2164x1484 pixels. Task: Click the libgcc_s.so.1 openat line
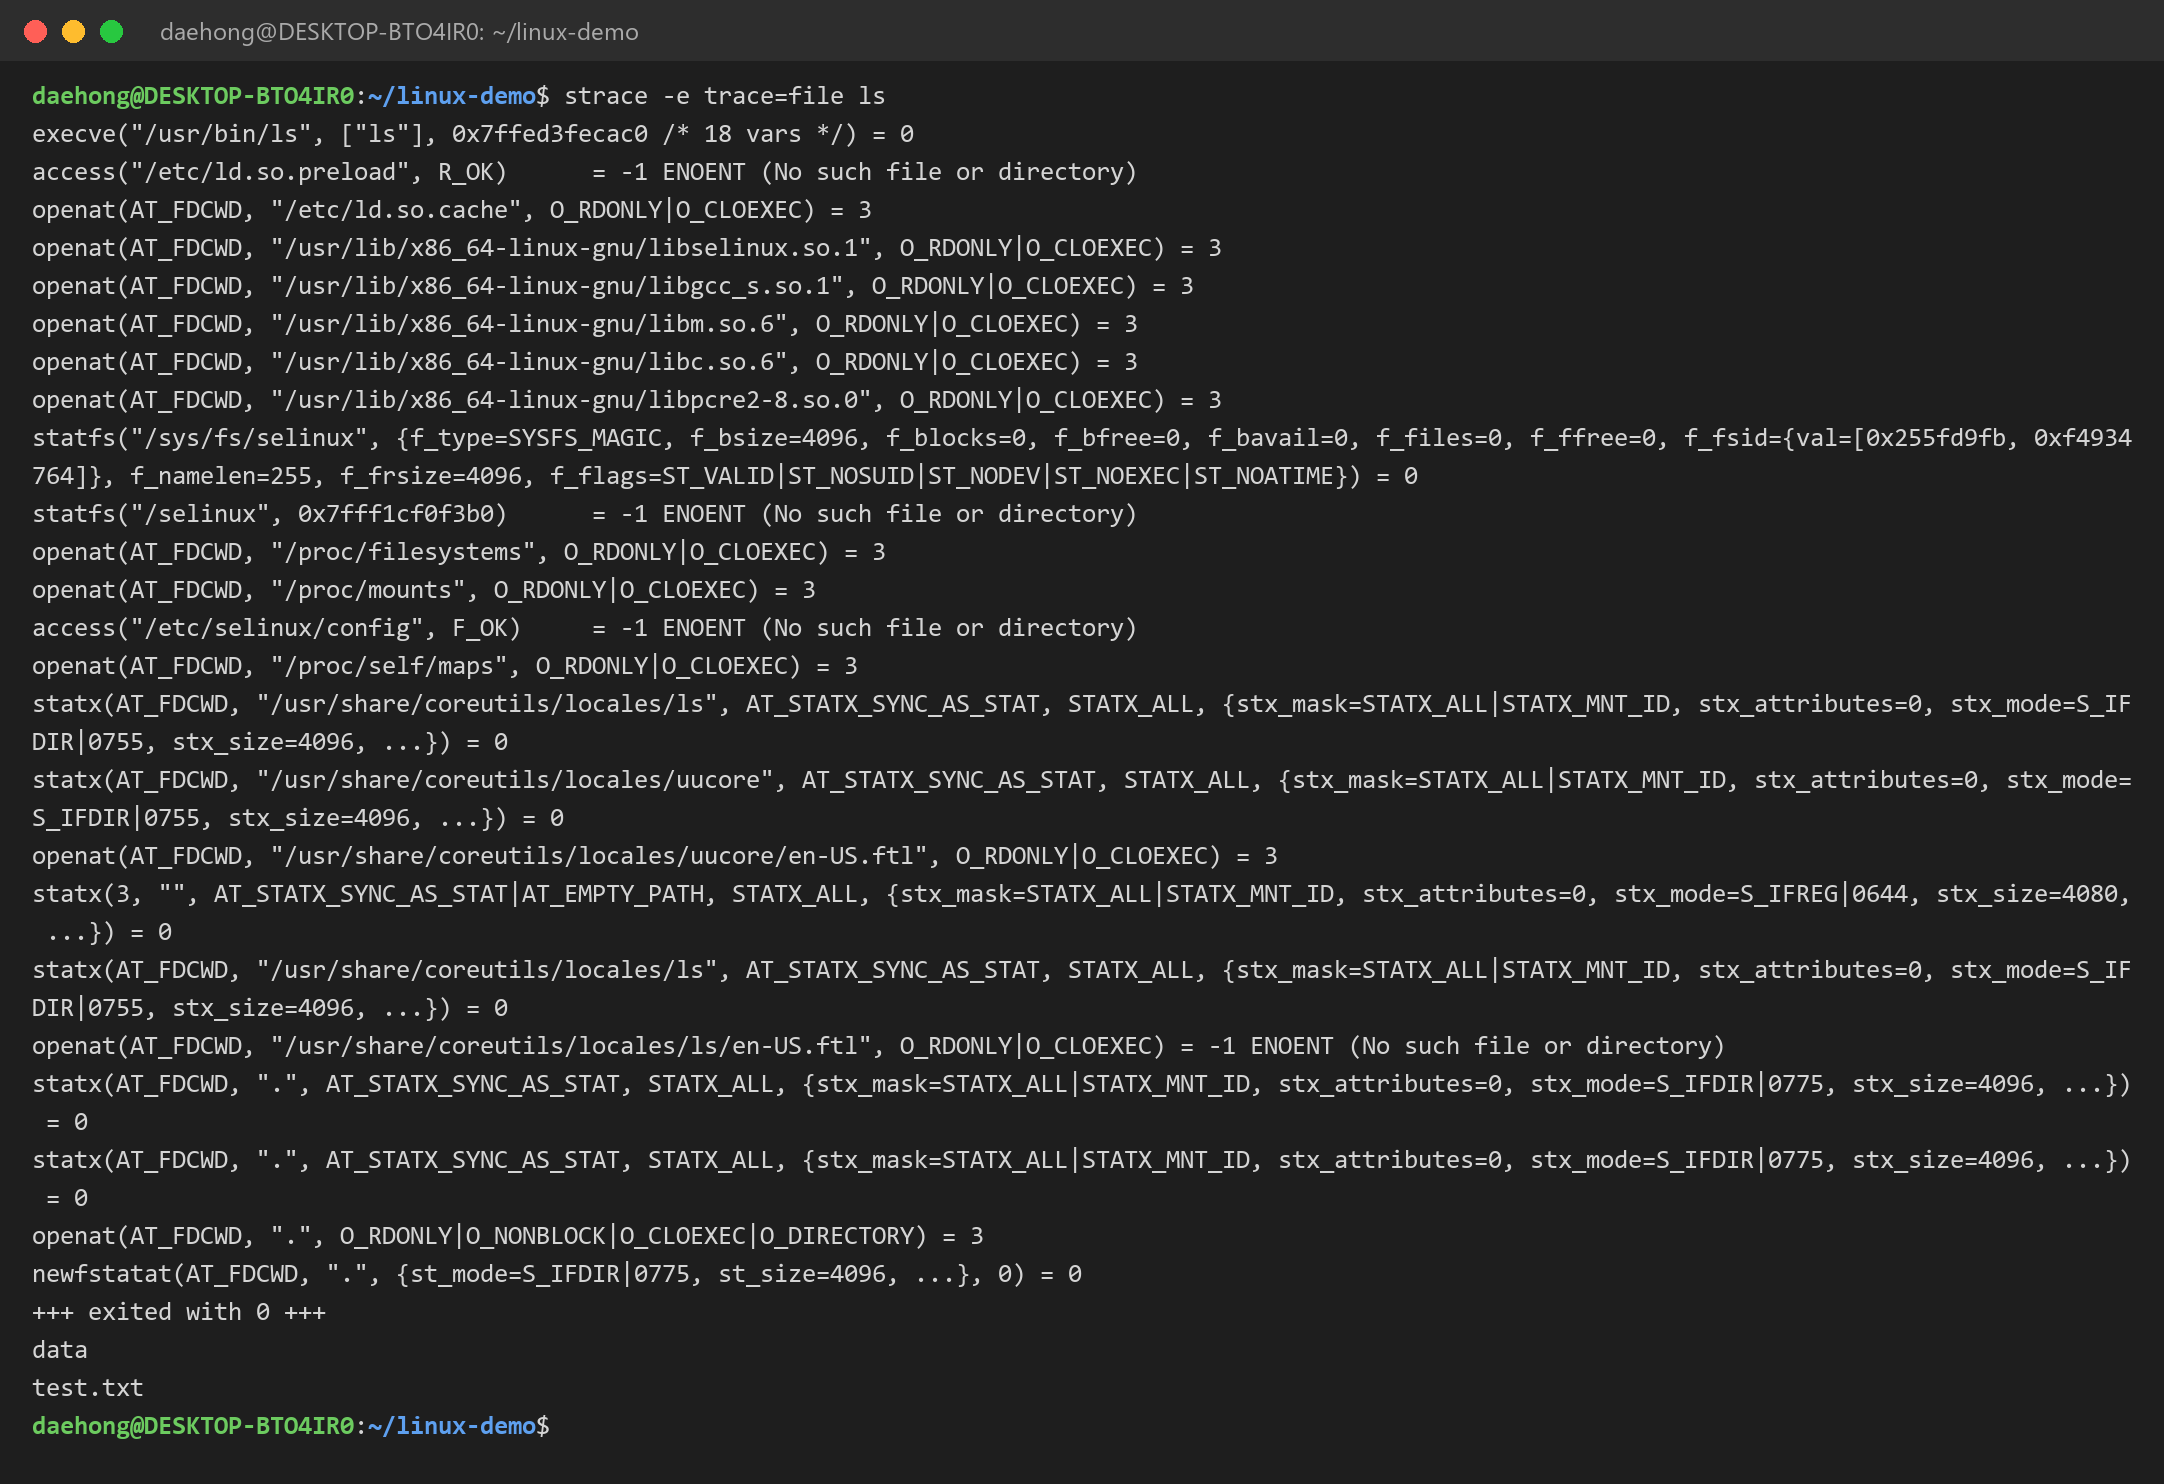click(613, 286)
